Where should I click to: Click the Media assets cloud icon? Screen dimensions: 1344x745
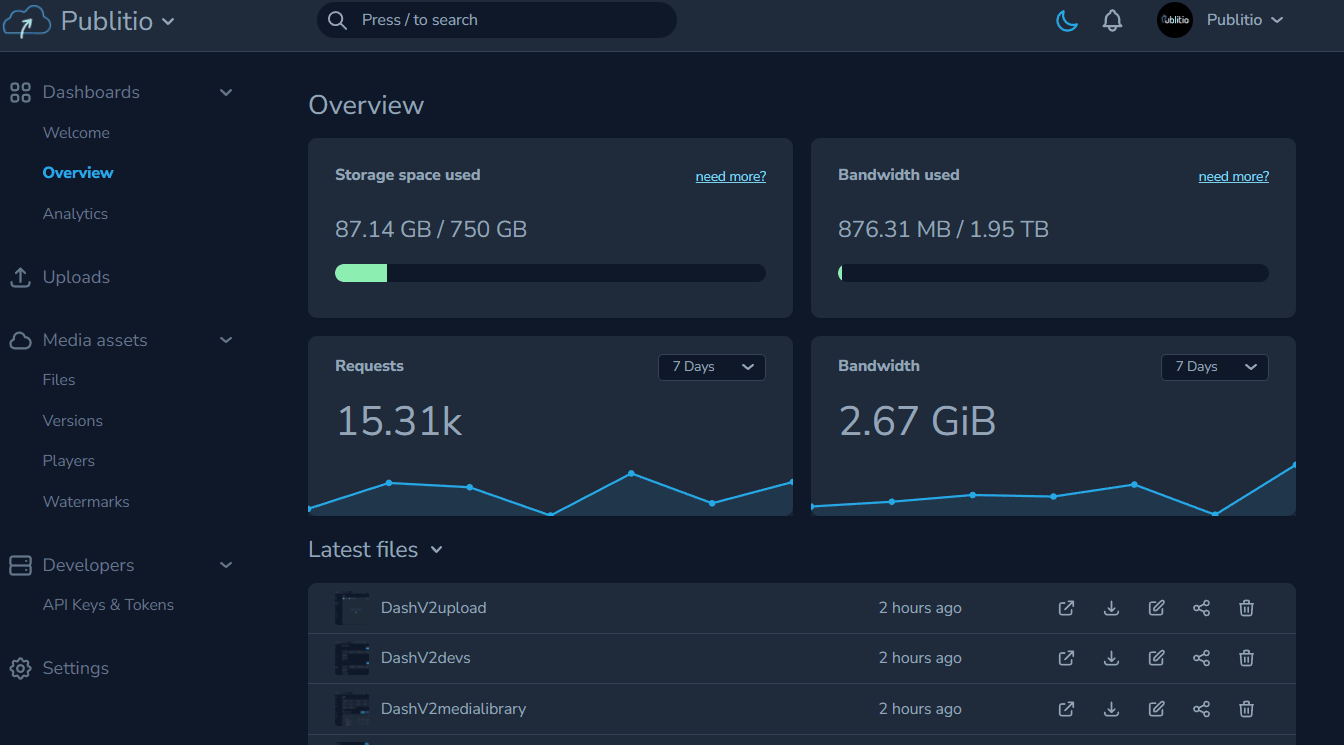[x=20, y=340]
